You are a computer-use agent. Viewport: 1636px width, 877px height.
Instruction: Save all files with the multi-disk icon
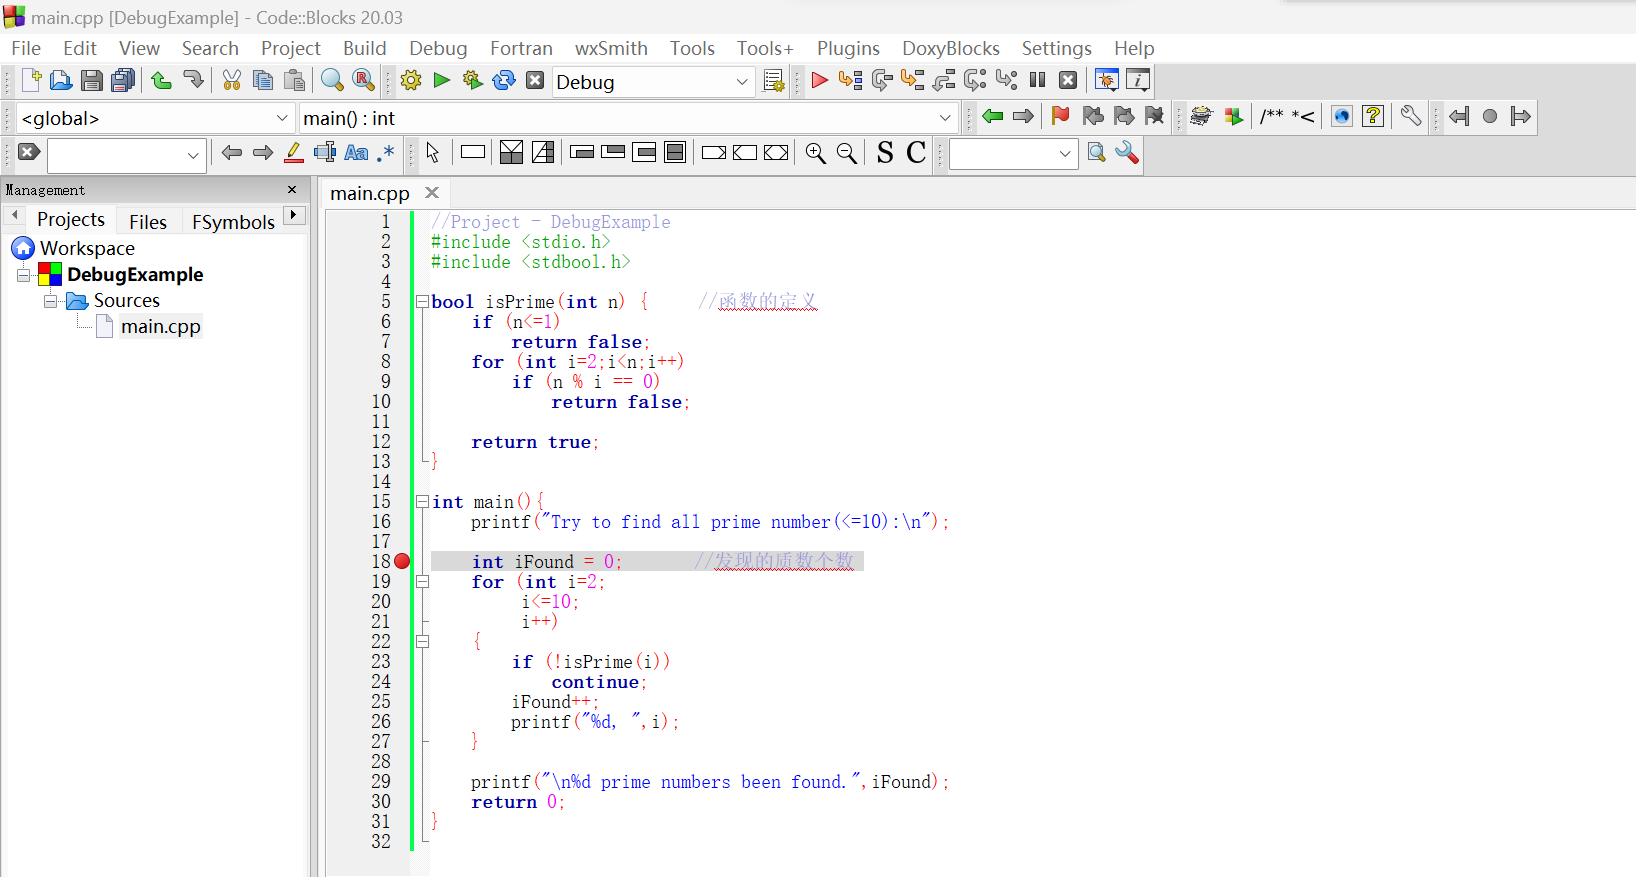click(123, 81)
